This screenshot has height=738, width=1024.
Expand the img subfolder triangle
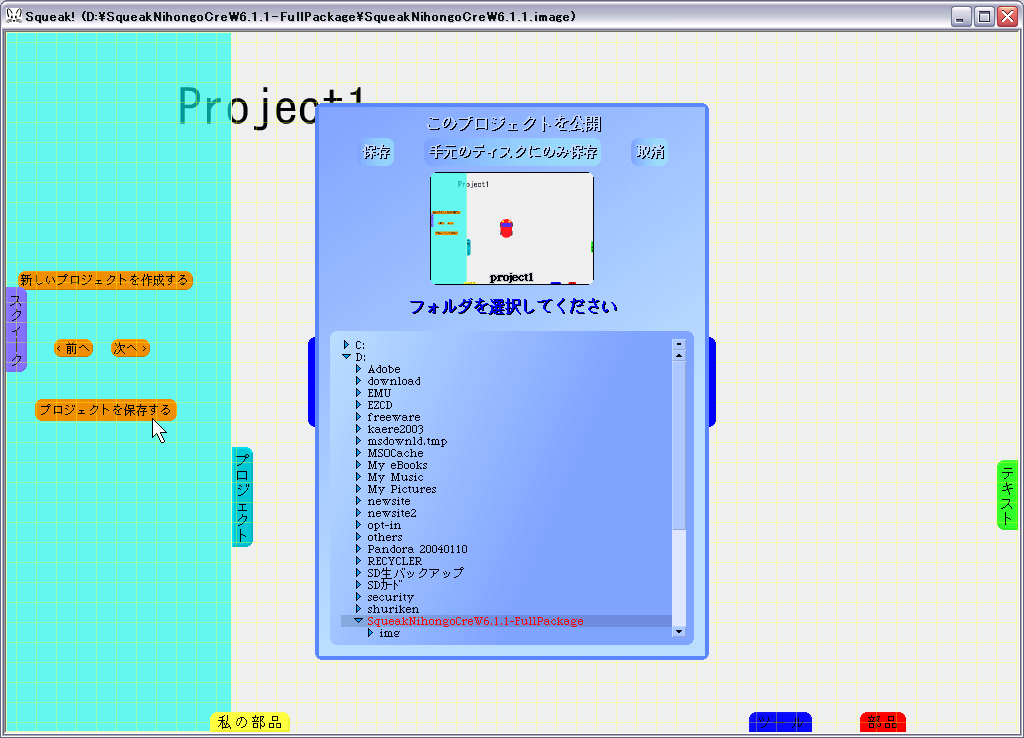(371, 633)
